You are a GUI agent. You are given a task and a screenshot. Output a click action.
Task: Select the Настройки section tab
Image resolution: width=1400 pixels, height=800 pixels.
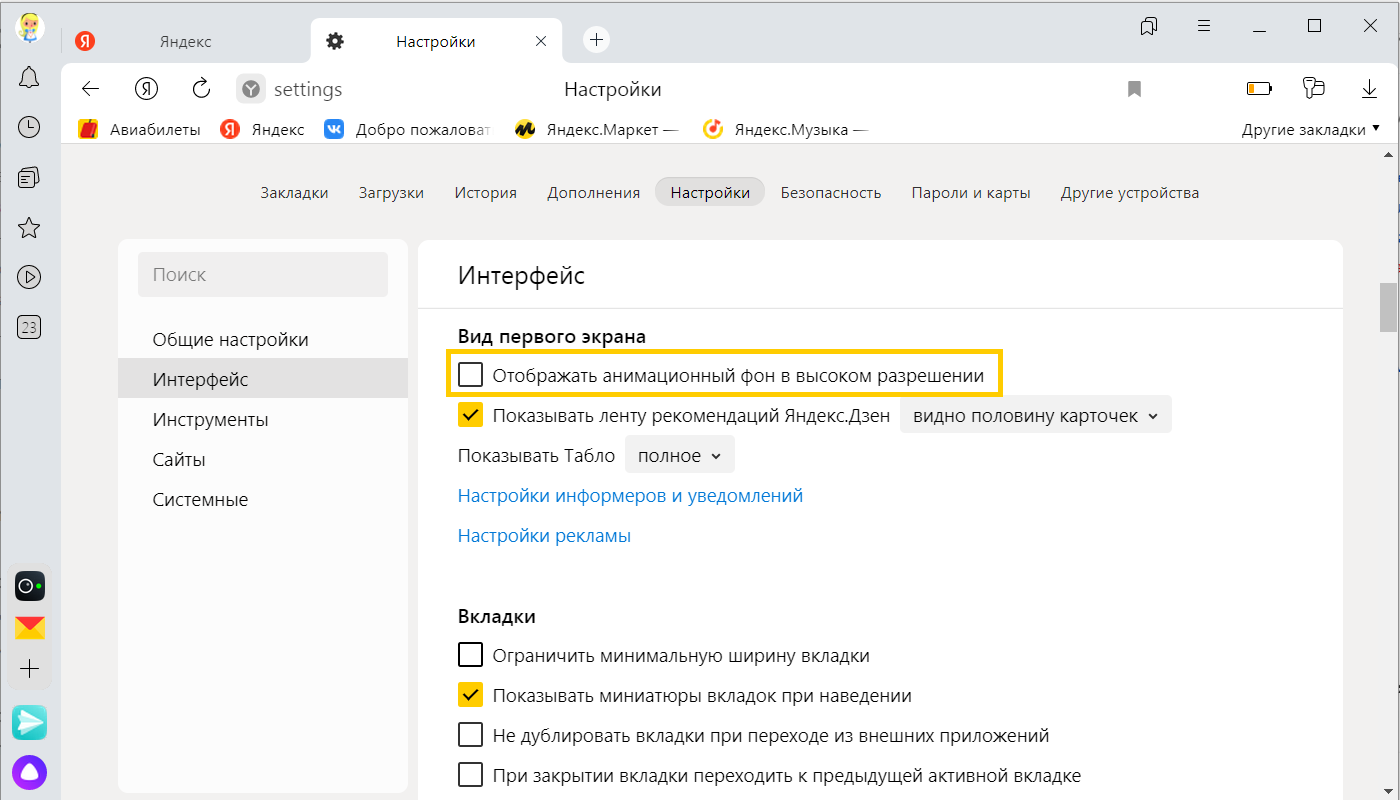(710, 192)
